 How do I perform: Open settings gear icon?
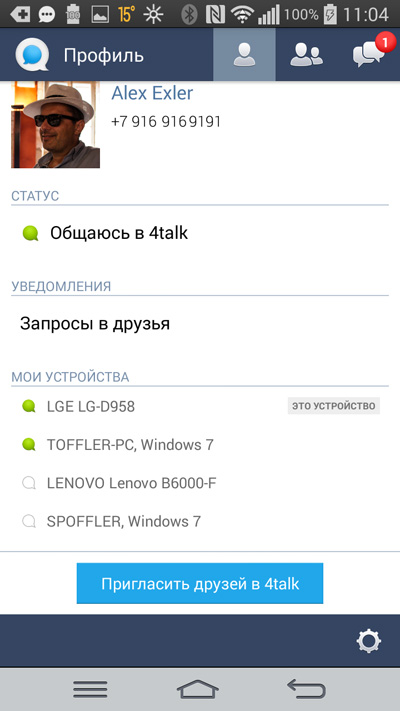coord(369,641)
